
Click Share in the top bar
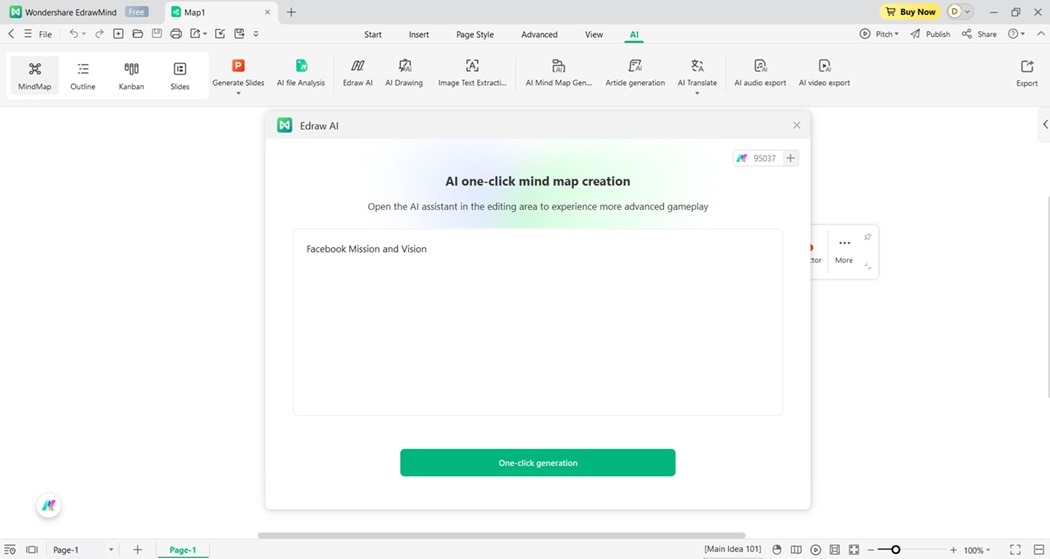click(x=979, y=33)
